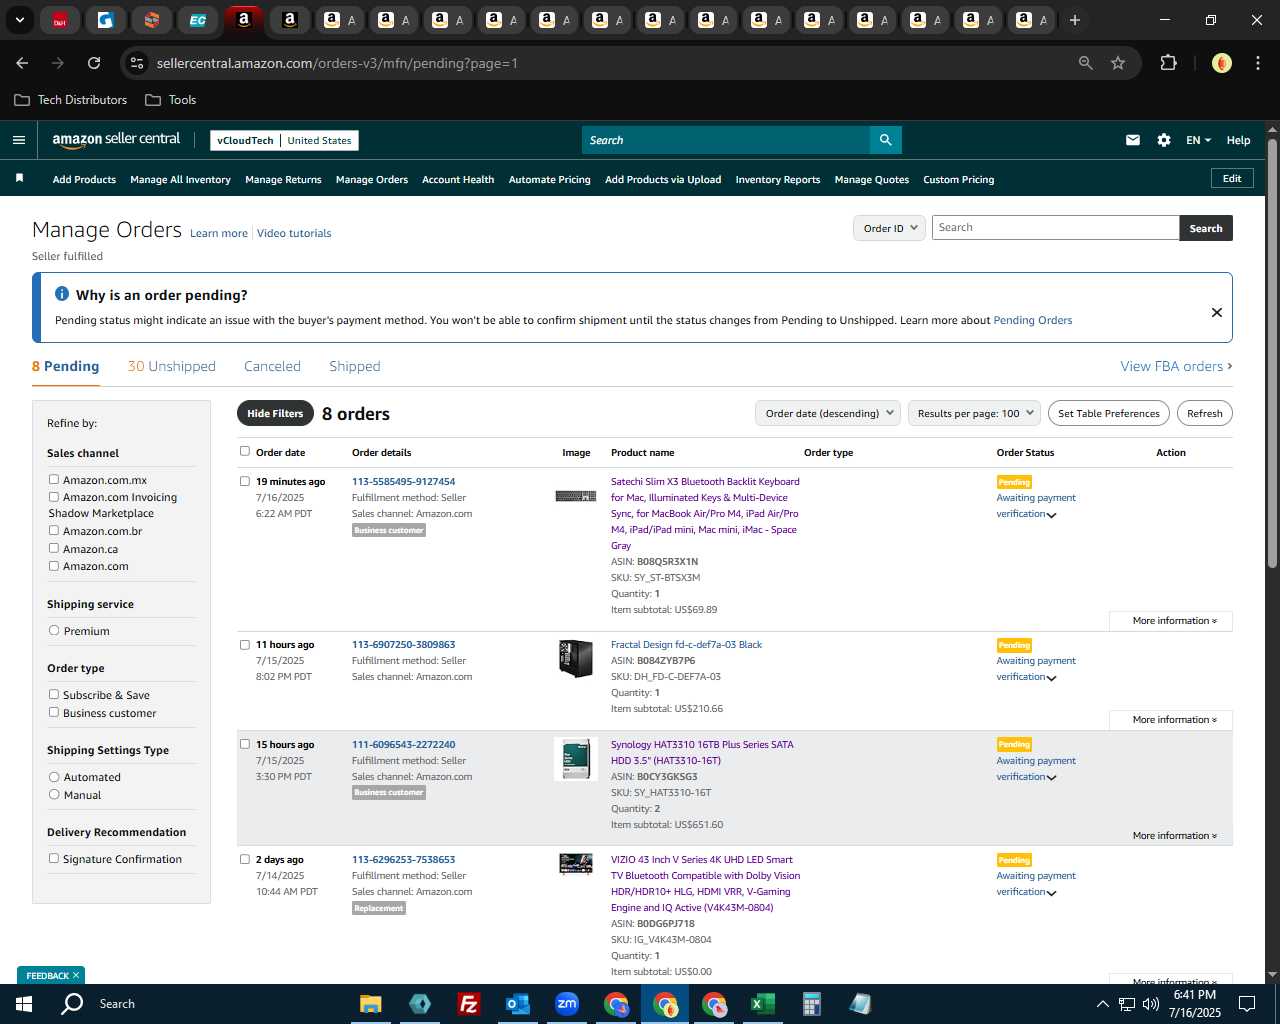Bookmark this page with star icon
Screen dimensions: 1280x1024
tap(1118, 63)
